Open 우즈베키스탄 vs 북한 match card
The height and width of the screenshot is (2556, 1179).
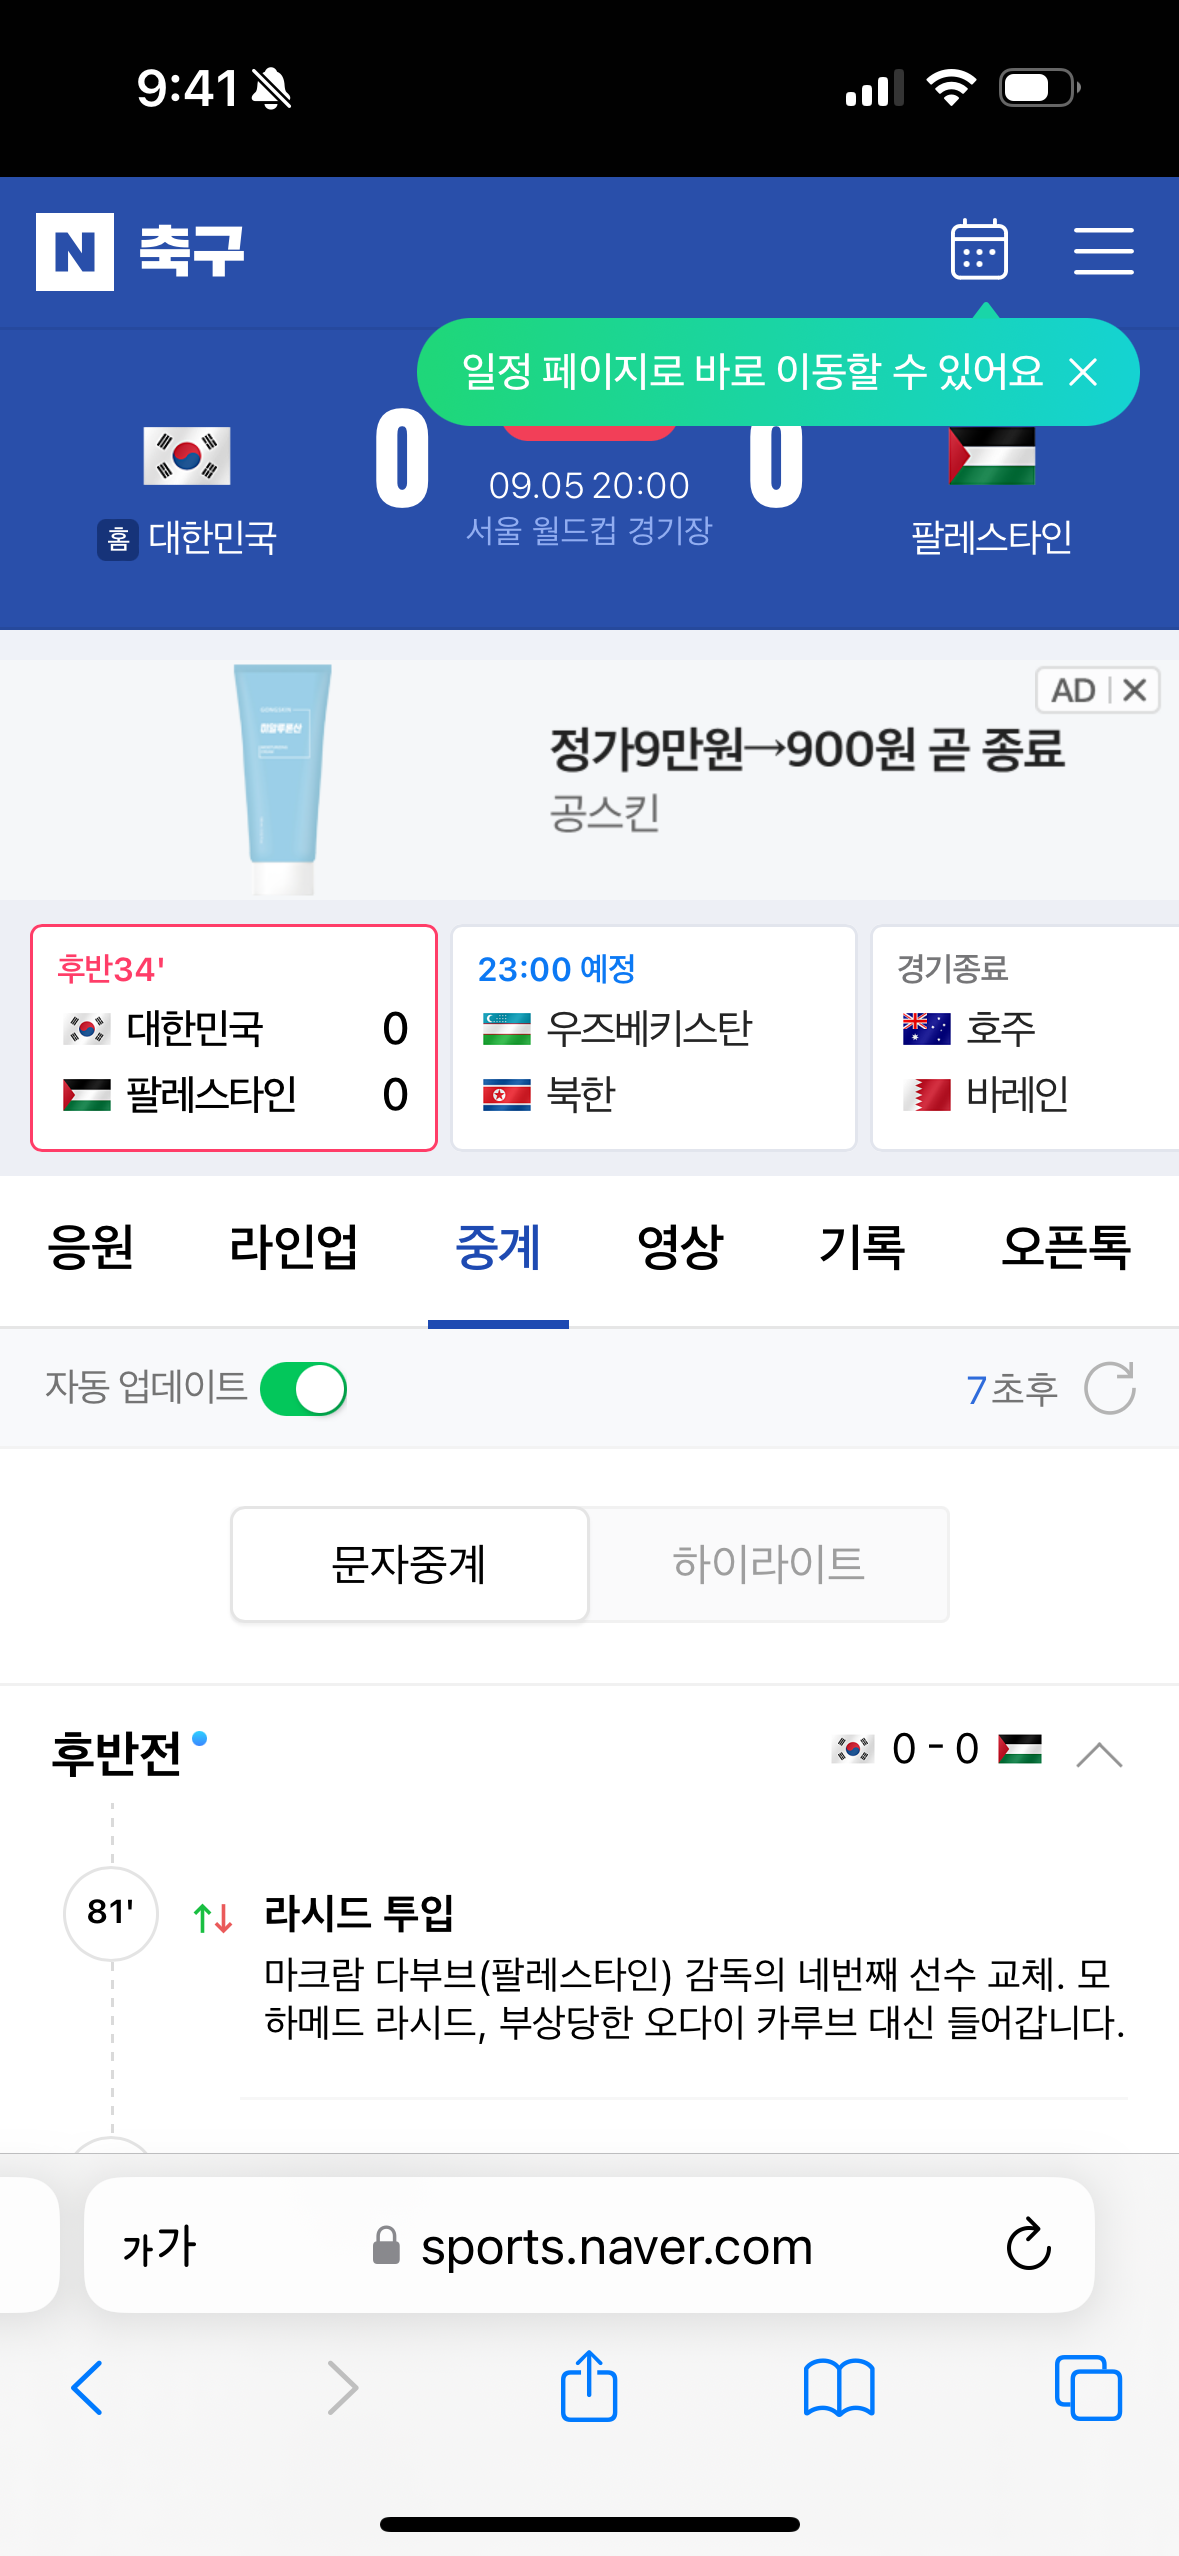(654, 1038)
